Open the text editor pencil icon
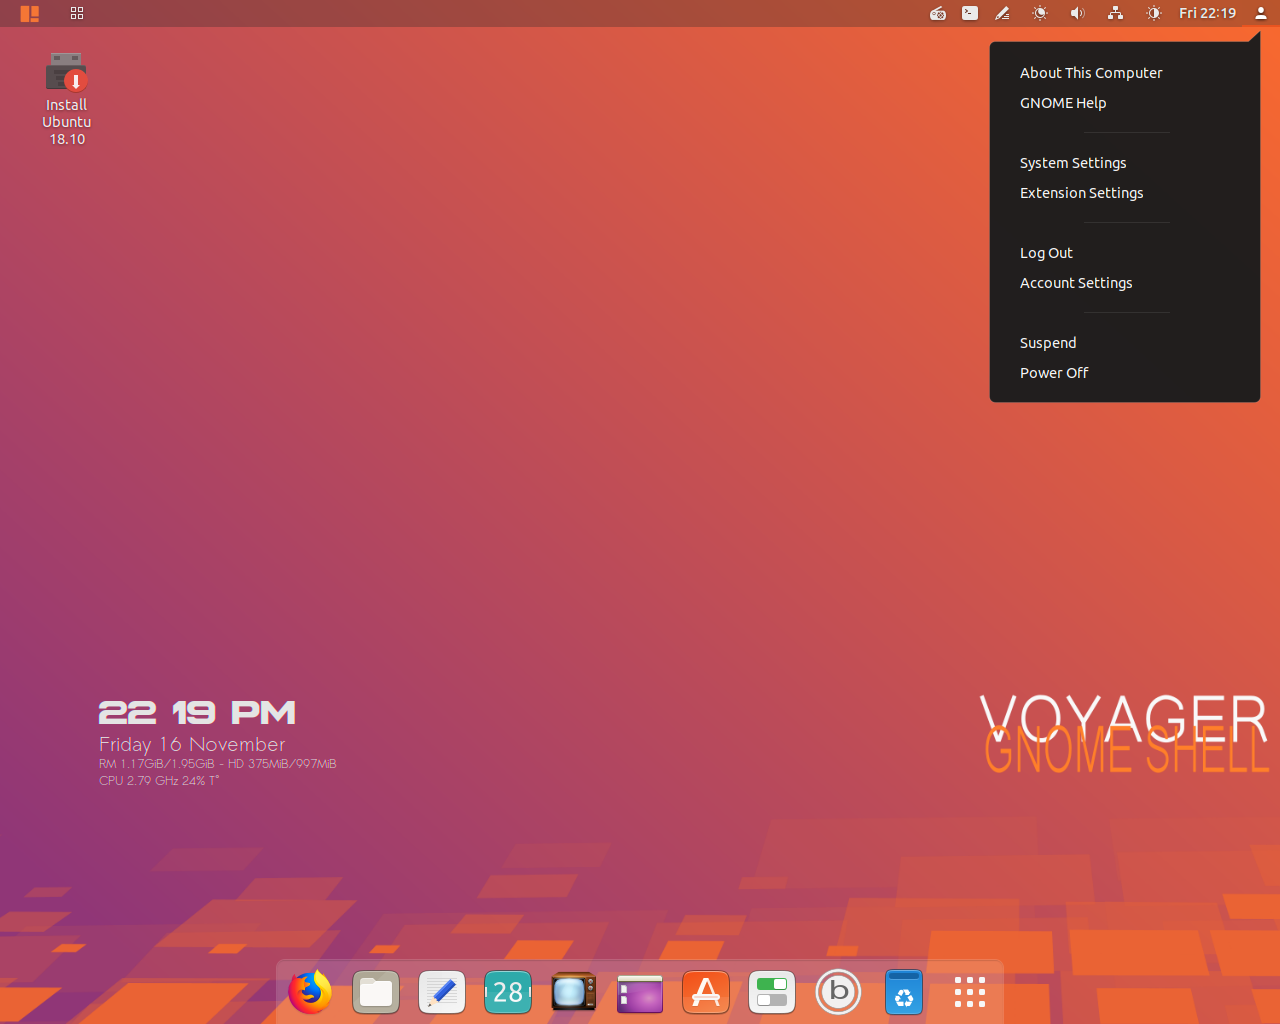 coord(442,992)
